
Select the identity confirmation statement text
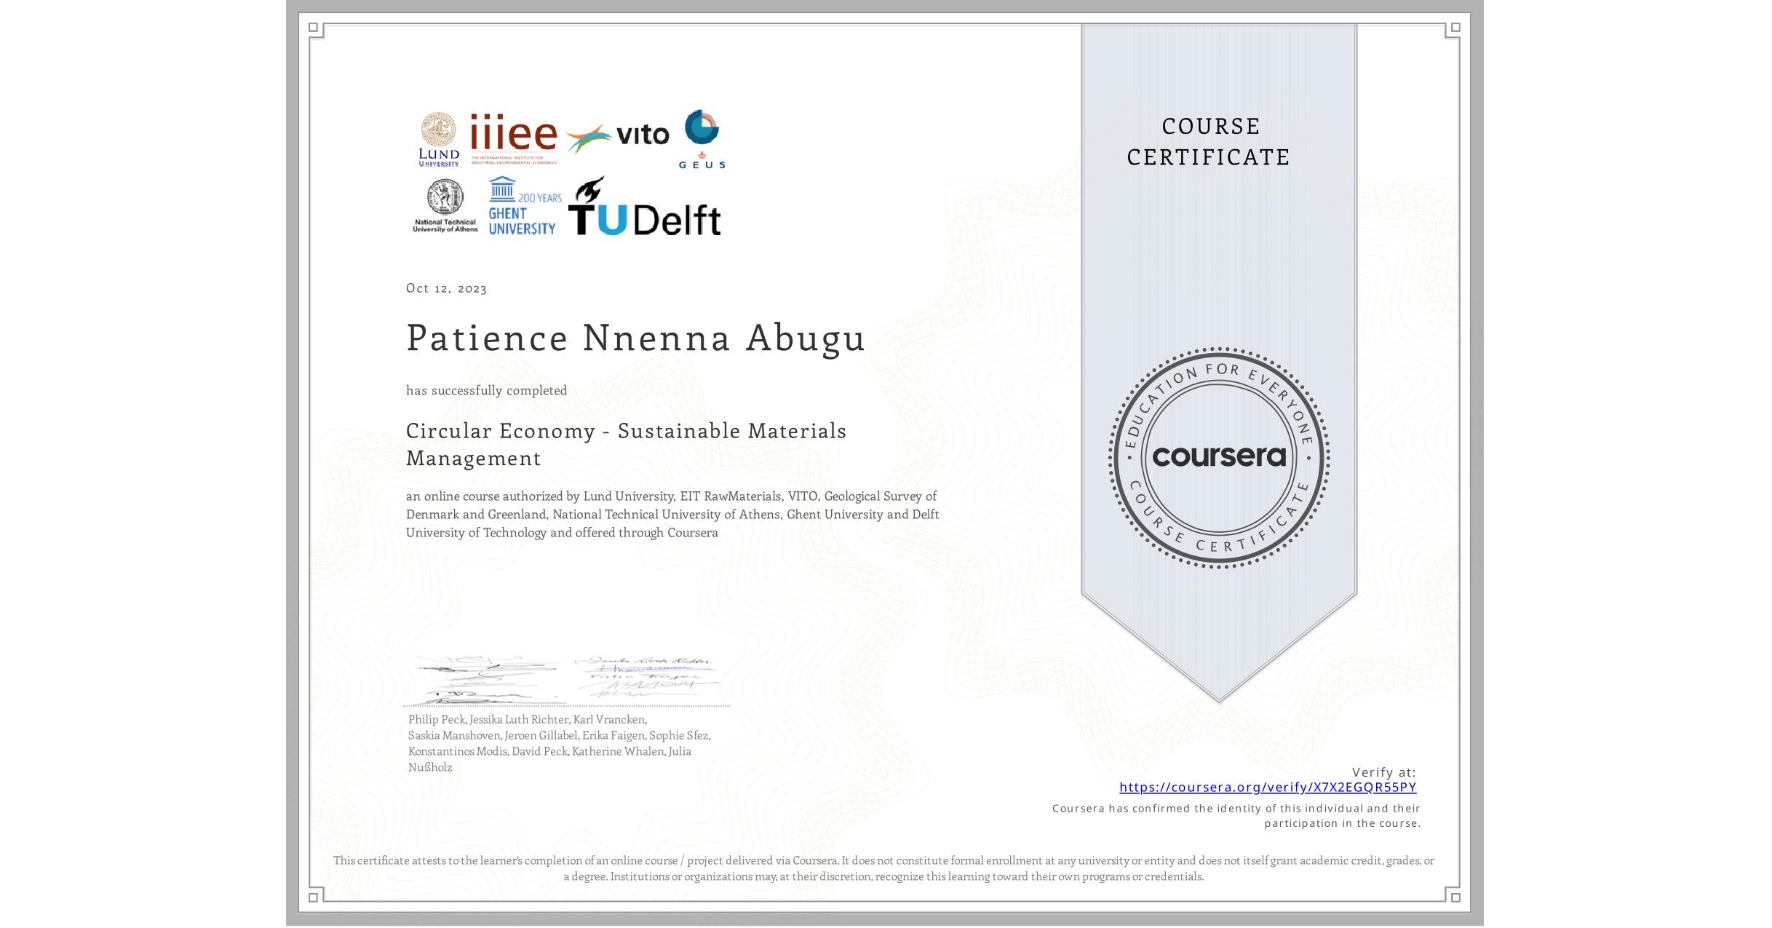pos(1236,815)
